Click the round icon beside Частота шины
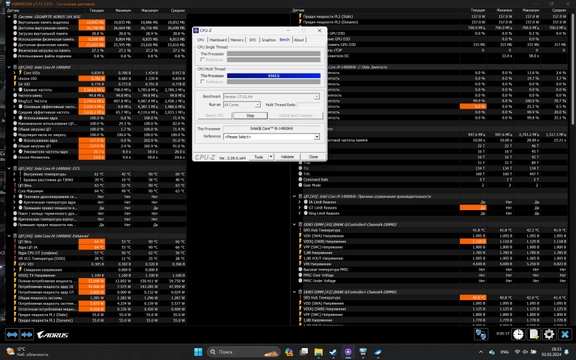 coord(15,95)
